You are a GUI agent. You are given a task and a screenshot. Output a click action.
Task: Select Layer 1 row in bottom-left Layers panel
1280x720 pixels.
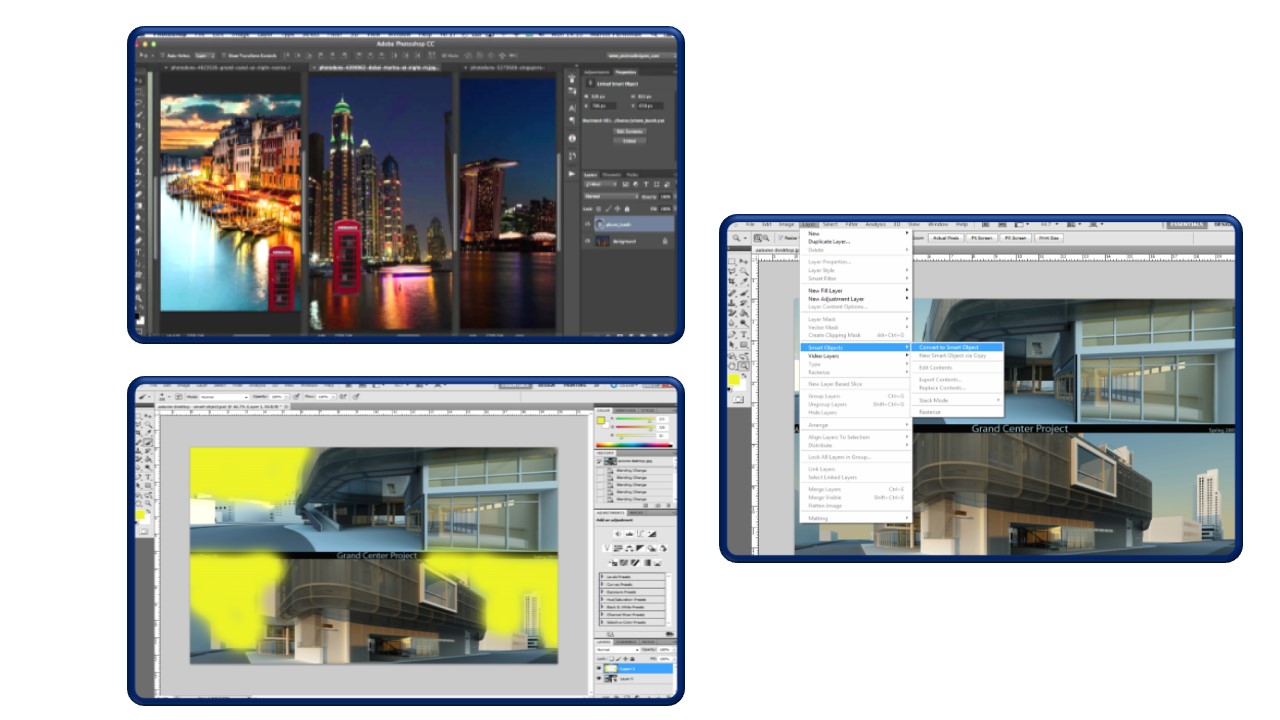[636, 669]
